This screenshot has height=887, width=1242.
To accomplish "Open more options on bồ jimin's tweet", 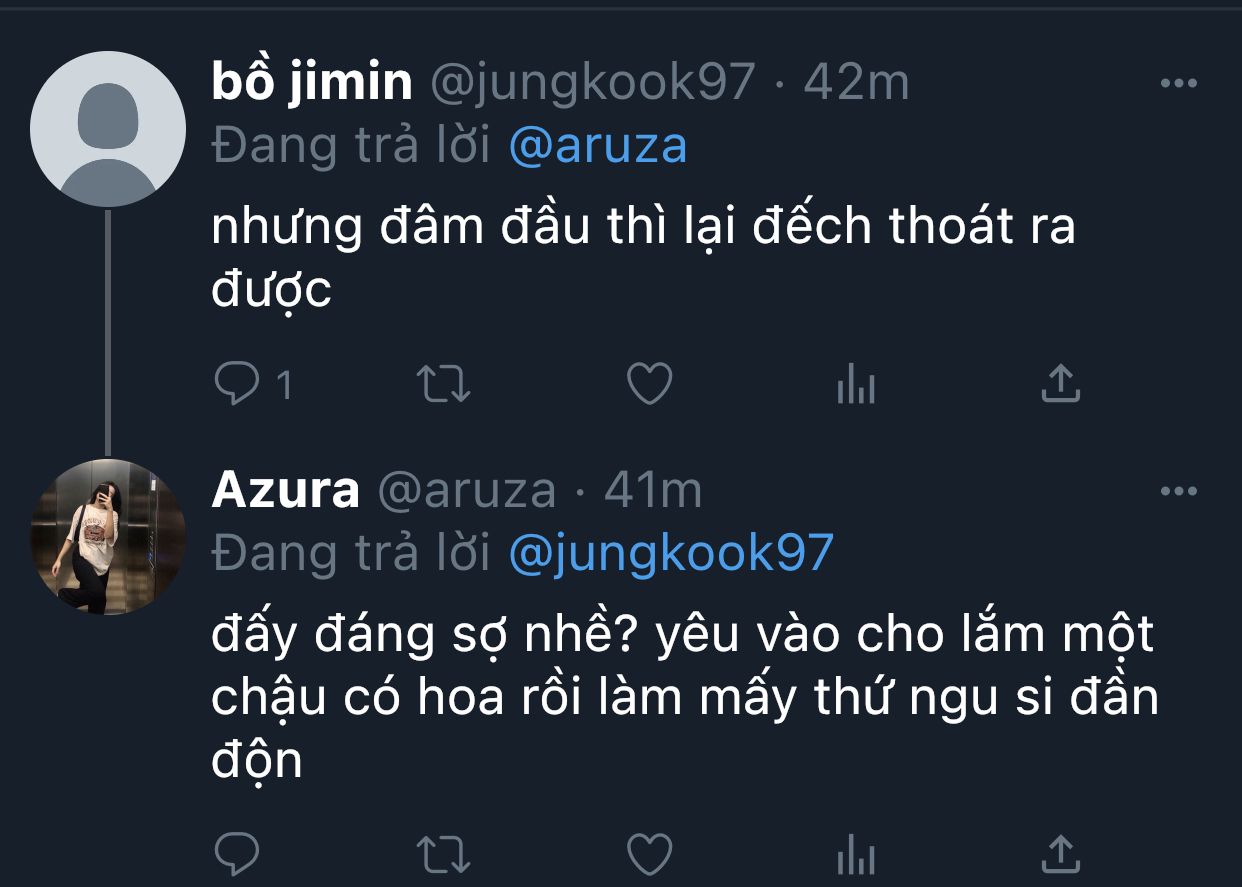I will pos(1179,84).
